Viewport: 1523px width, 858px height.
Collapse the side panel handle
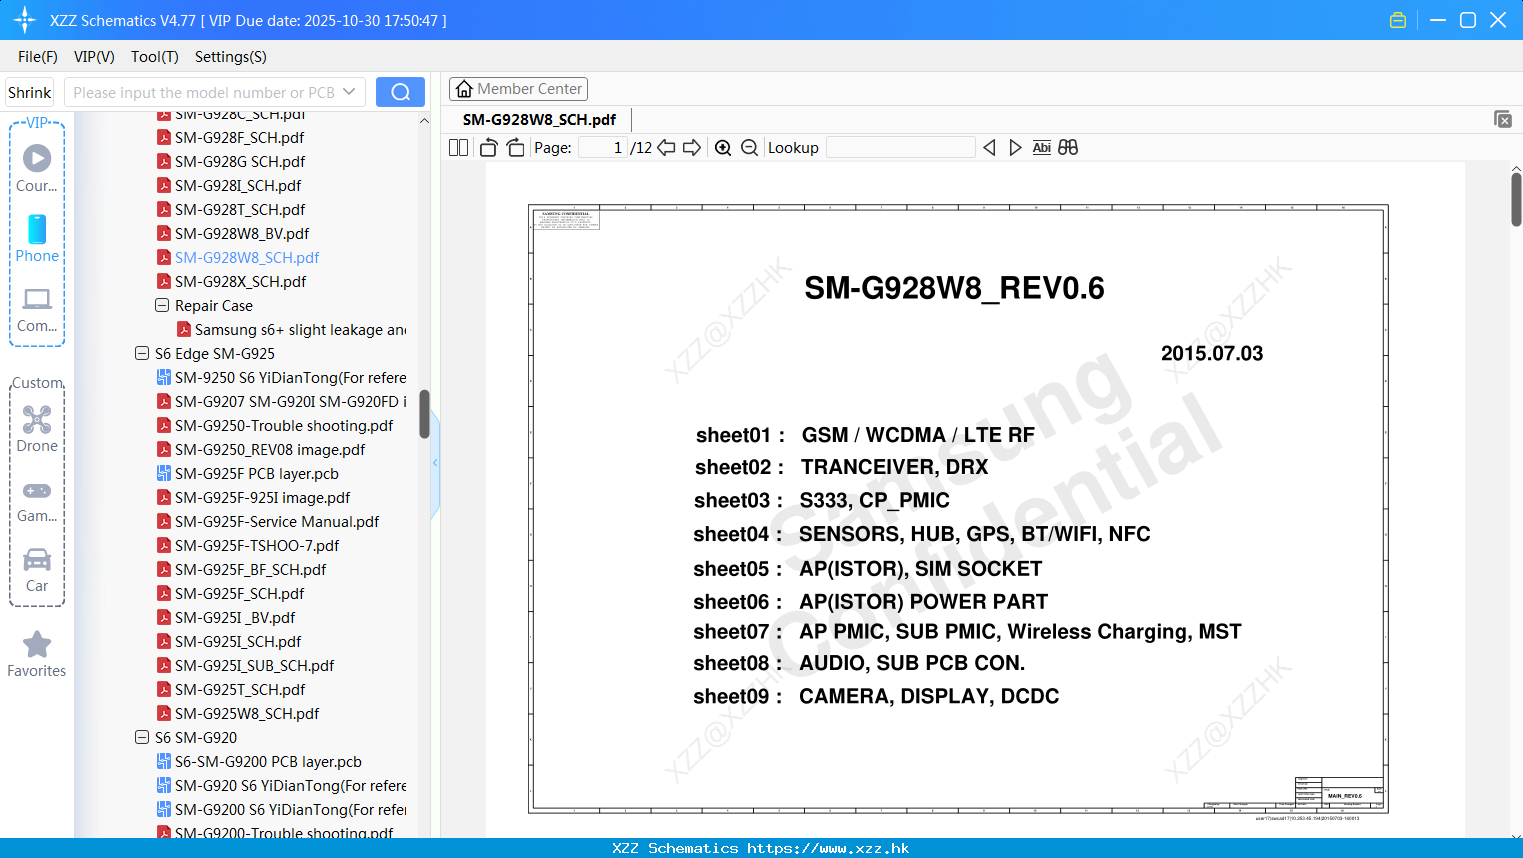tap(435, 462)
